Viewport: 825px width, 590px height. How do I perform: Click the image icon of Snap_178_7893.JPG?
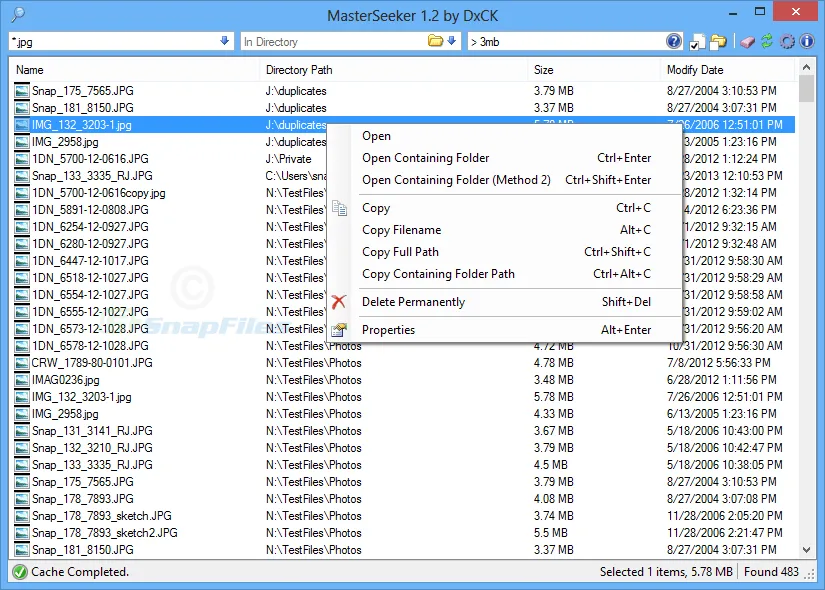tap(22, 499)
